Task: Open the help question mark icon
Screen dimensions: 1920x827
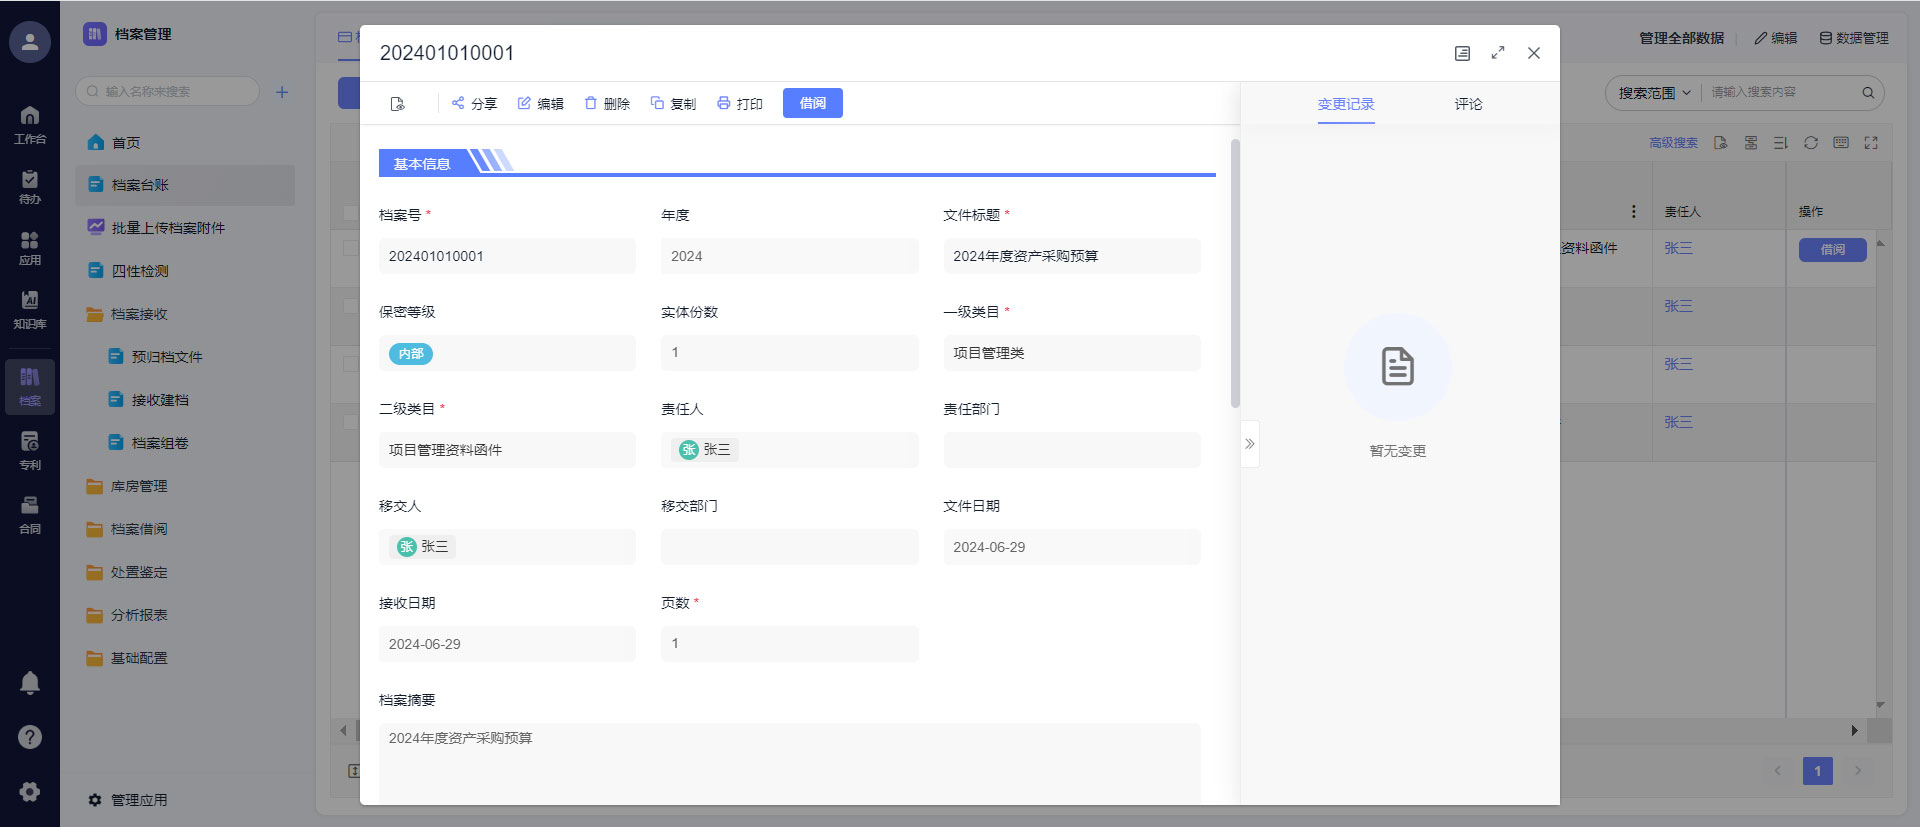Action: coord(30,737)
